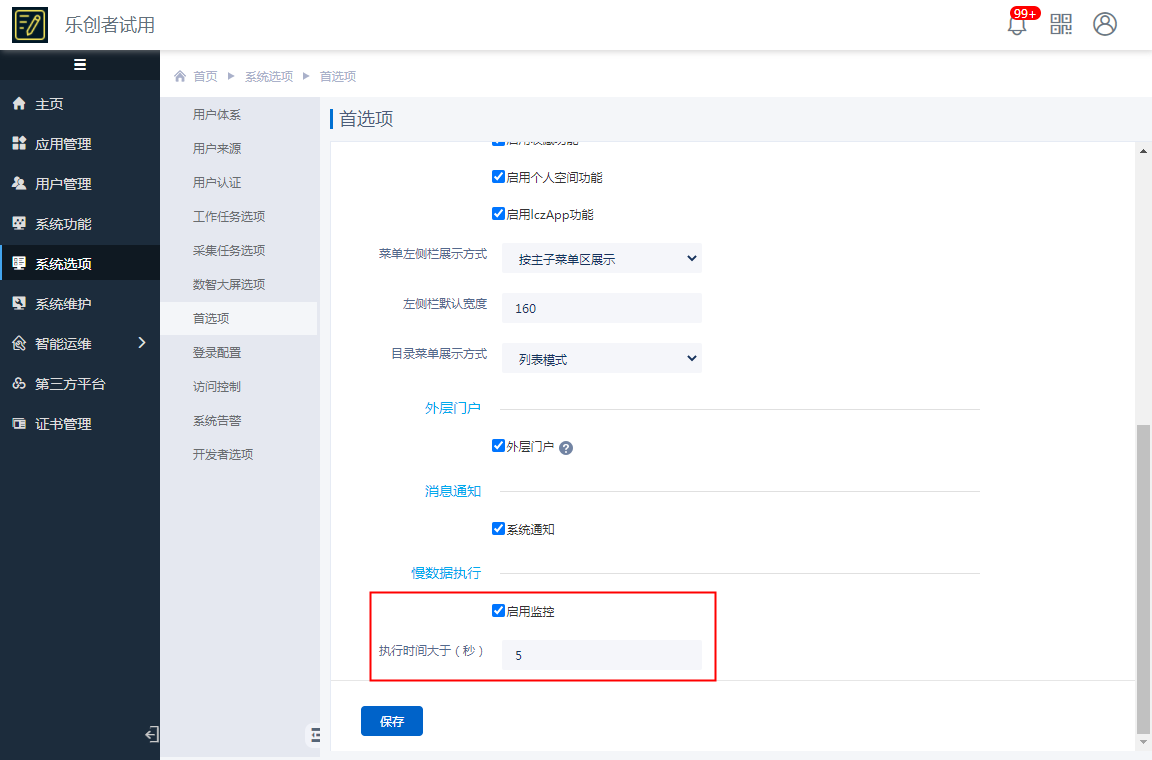Open the user profile avatar icon
1152x760 pixels.
click(1105, 25)
